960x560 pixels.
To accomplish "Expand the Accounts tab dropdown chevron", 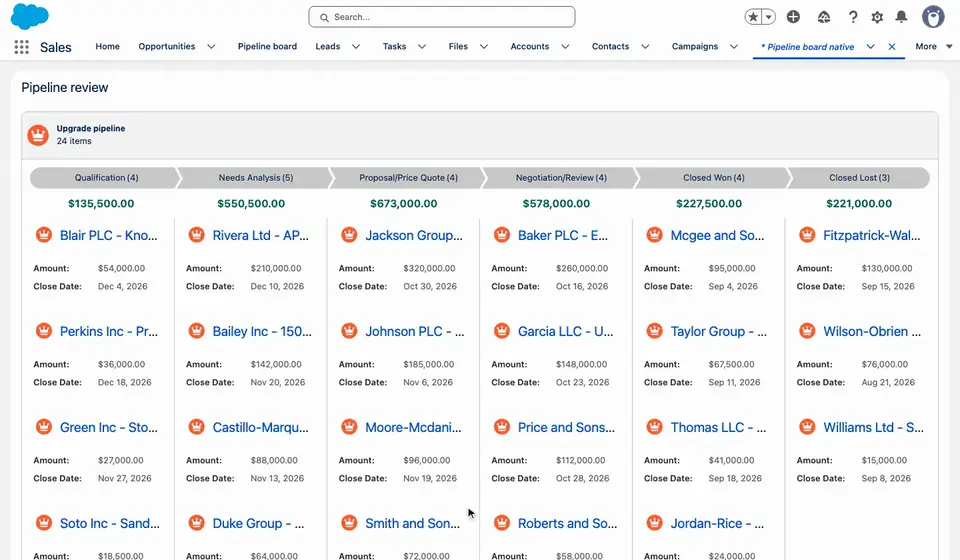I will [565, 47].
